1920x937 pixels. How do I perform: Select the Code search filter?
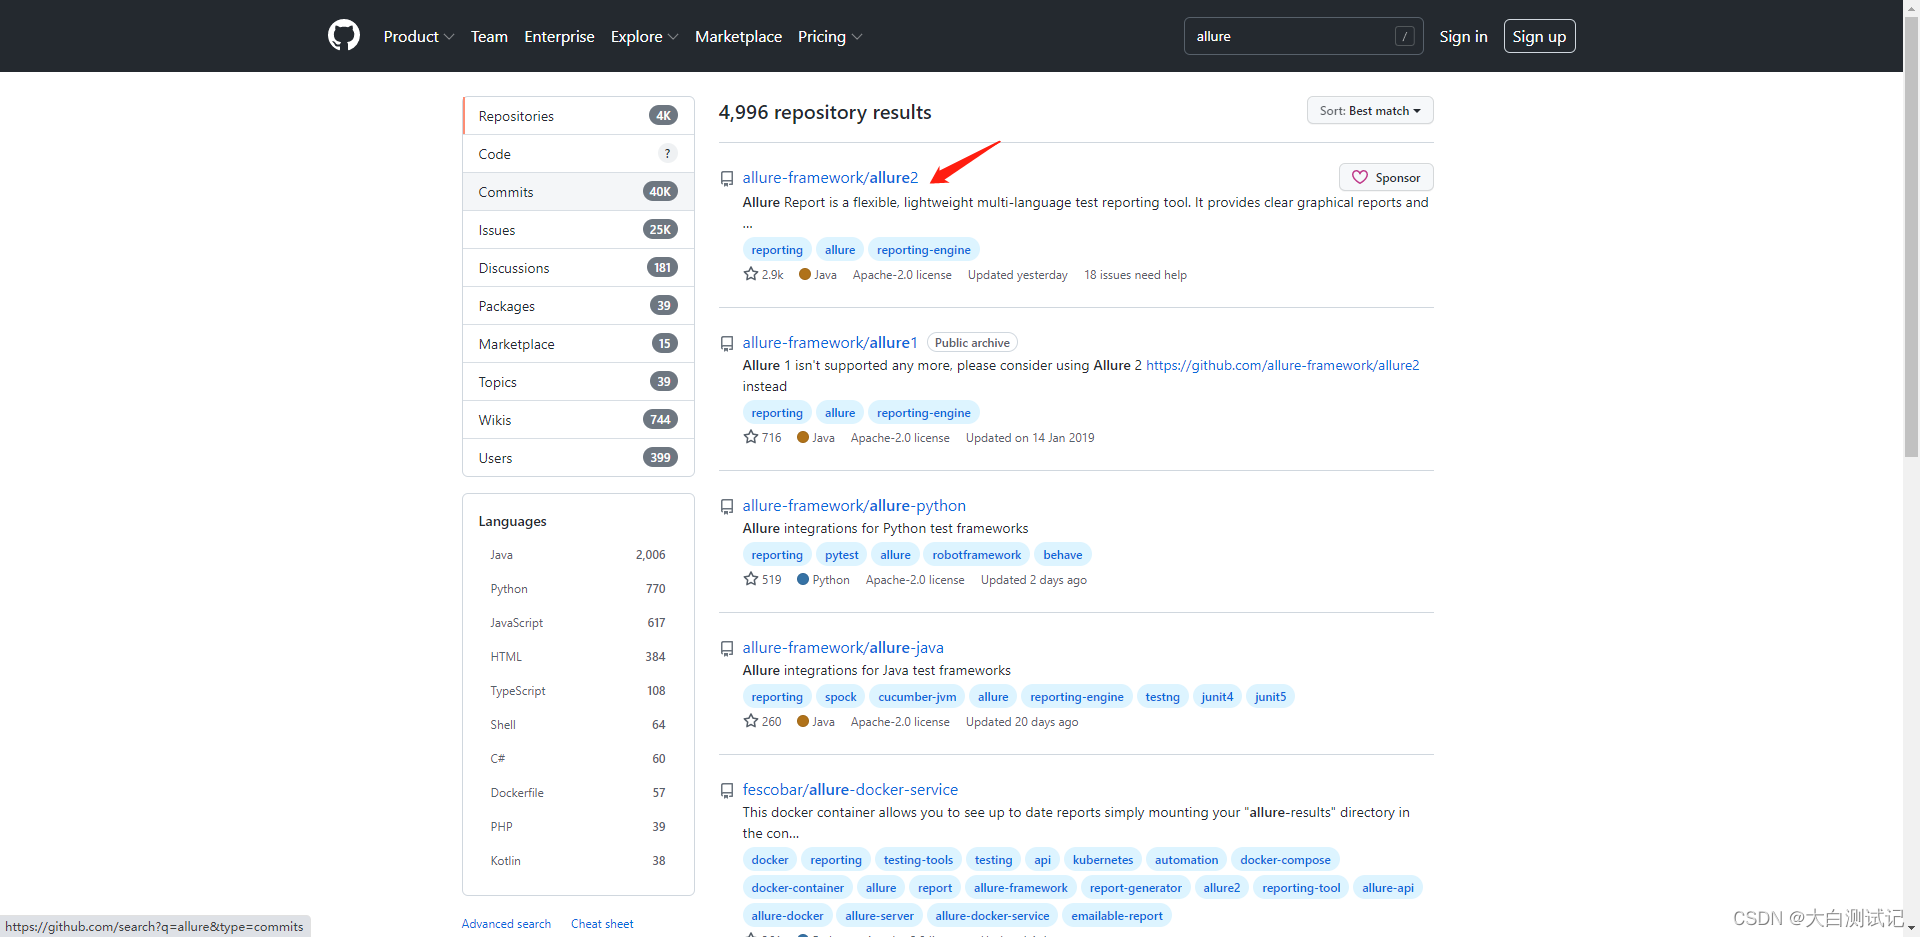[x=578, y=154]
